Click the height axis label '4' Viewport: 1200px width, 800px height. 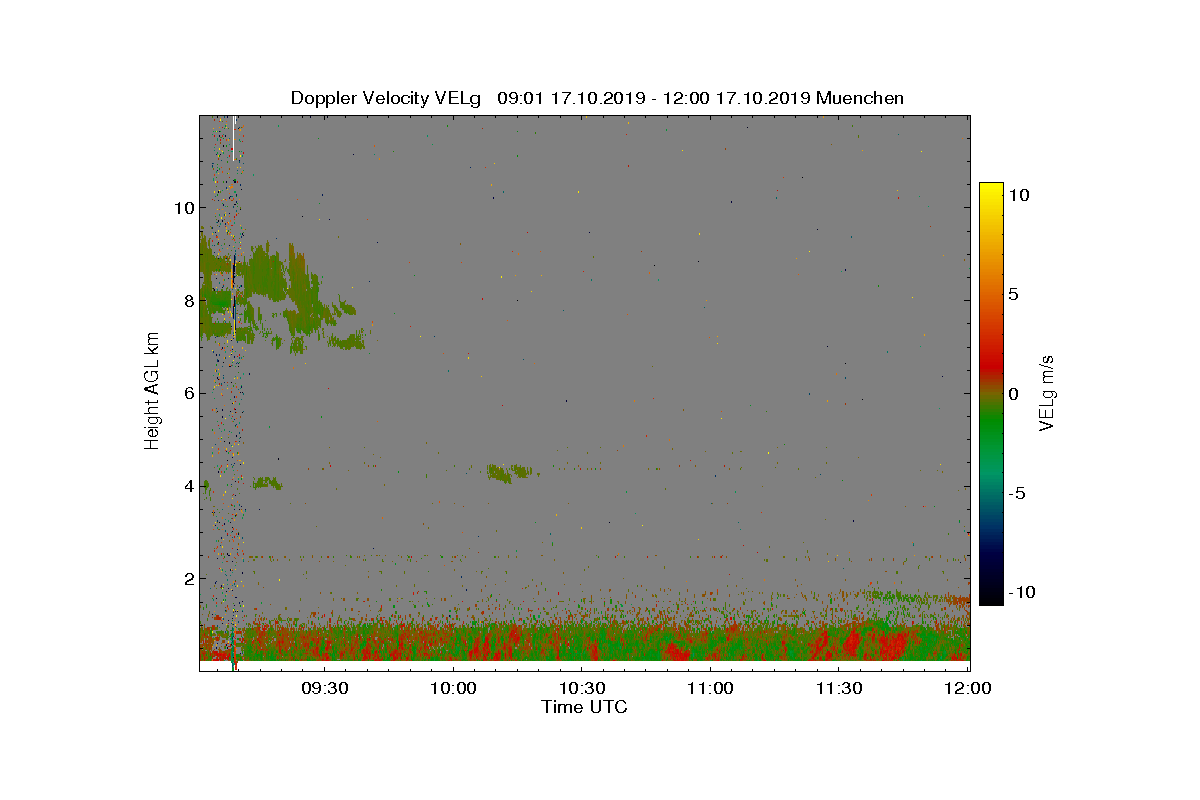pos(188,486)
